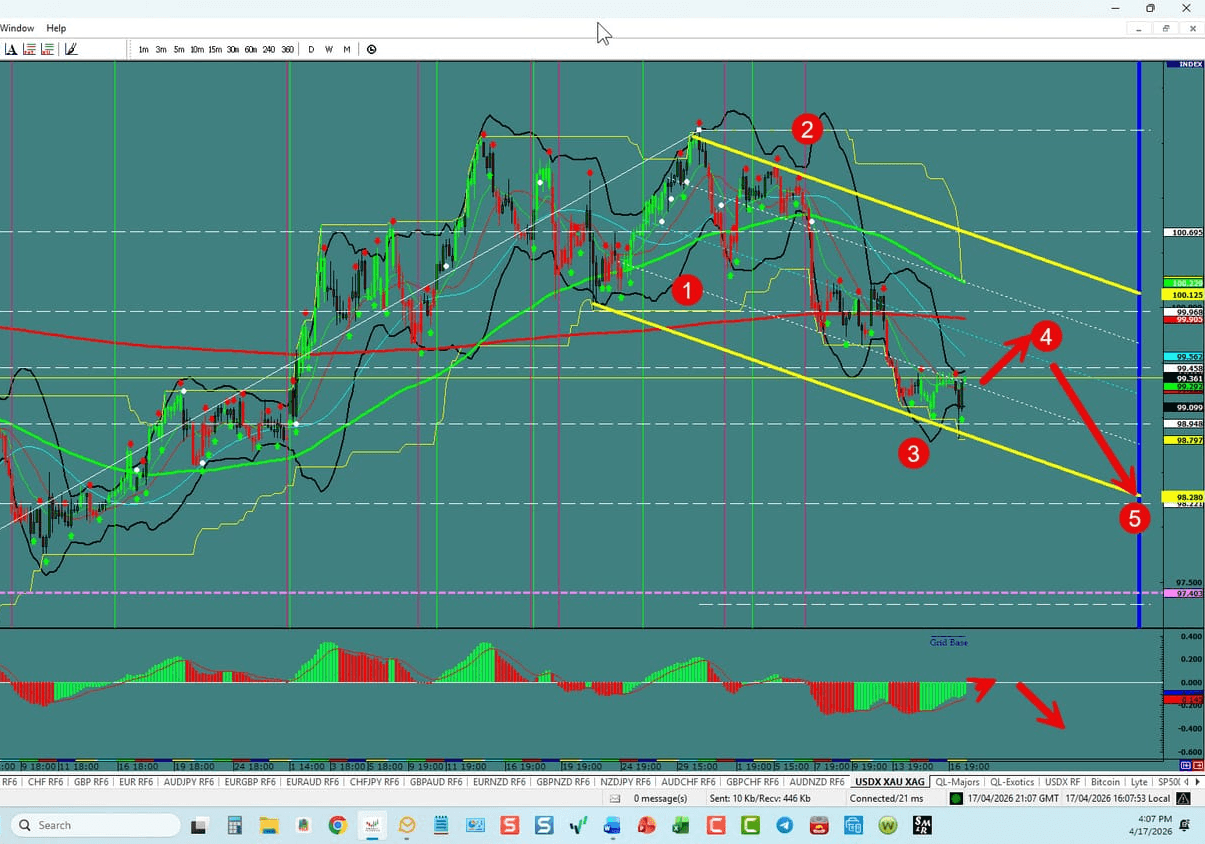Open the Window menu

17,28
